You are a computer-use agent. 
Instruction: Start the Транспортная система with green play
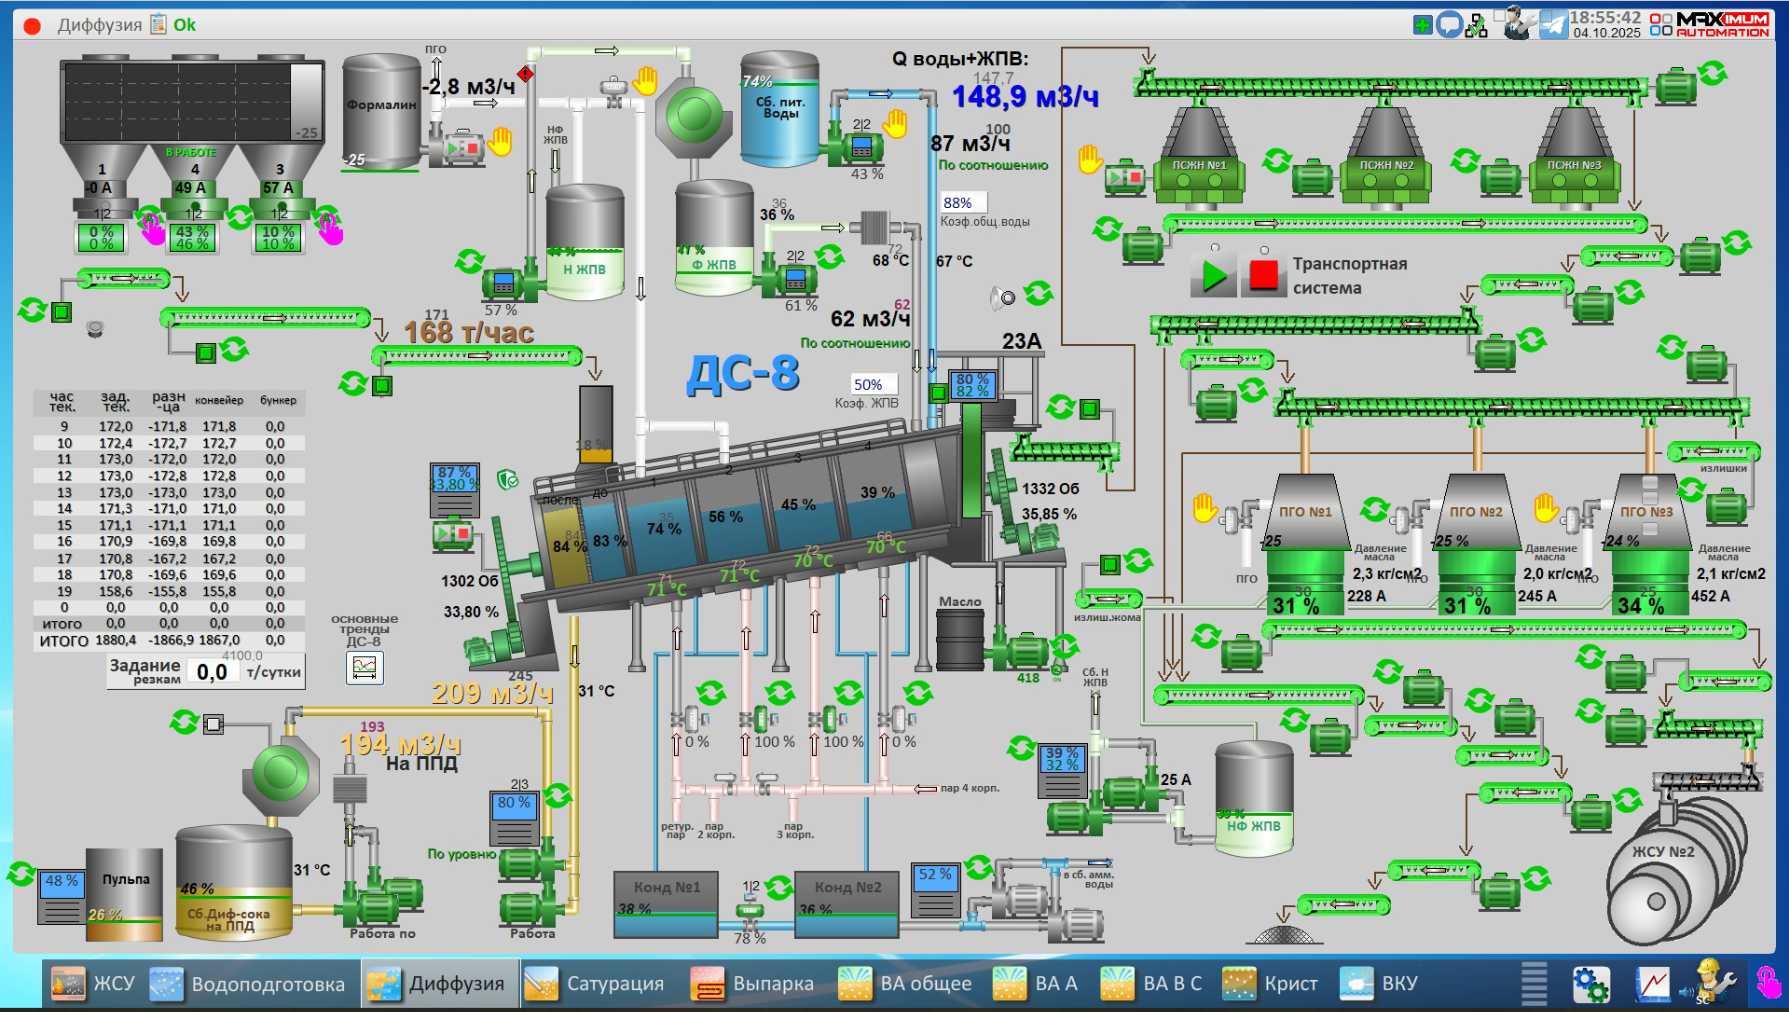(x=1213, y=275)
